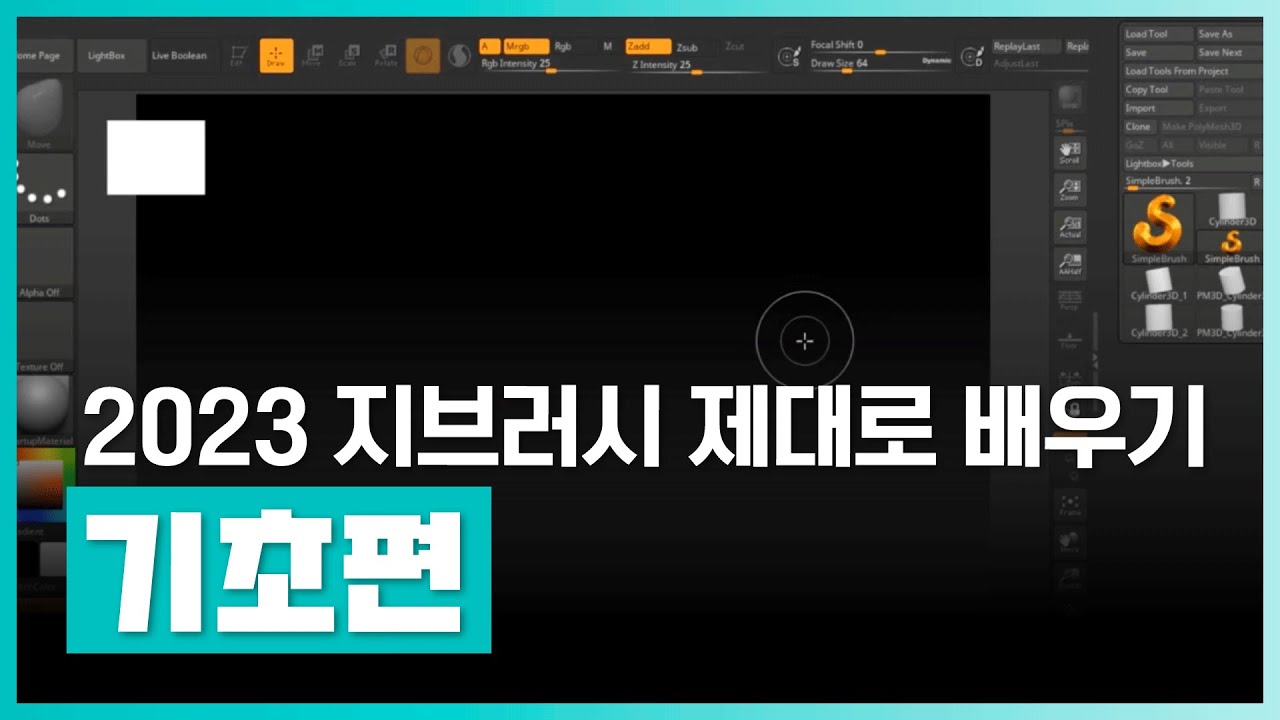The height and width of the screenshot is (720, 1280).
Task: Select the Cylinder3D_1 tool
Action: point(1159,284)
